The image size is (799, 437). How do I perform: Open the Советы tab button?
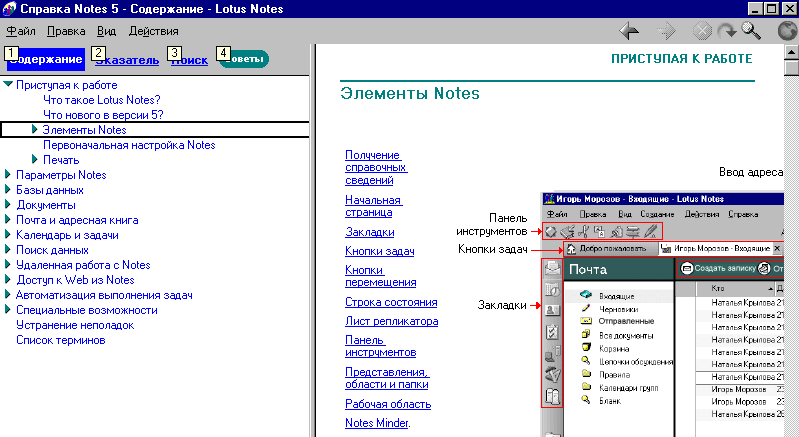point(244,59)
